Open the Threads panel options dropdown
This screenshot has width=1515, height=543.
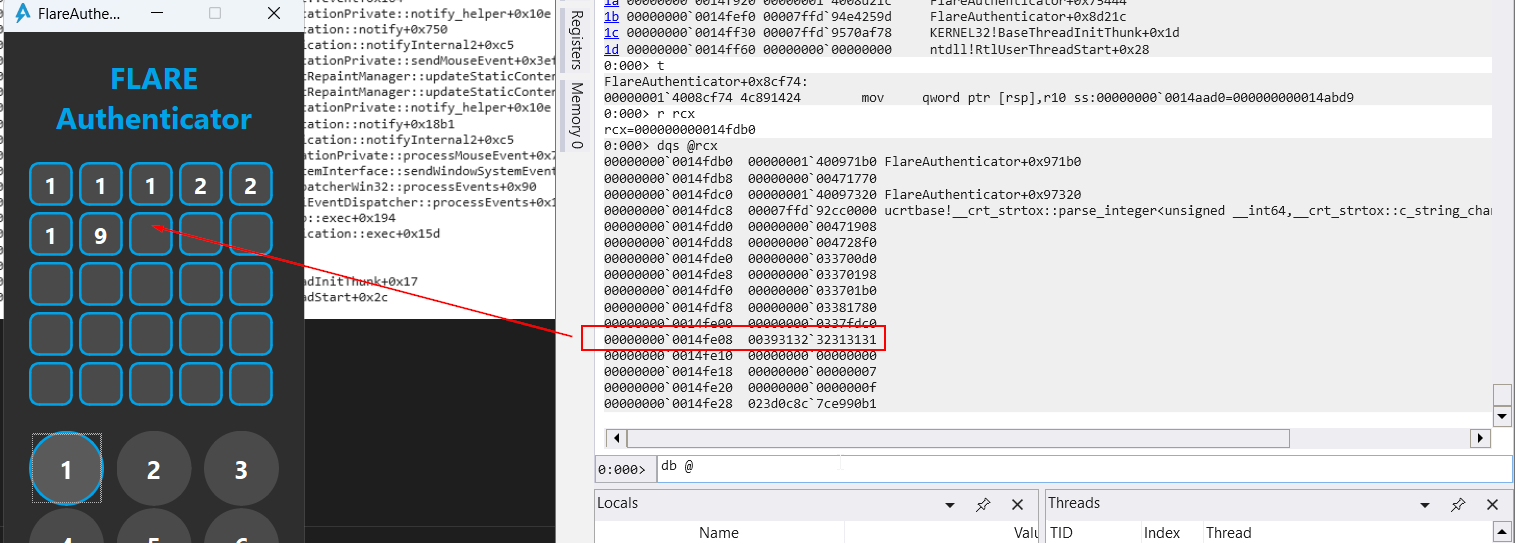tap(1425, 505)
